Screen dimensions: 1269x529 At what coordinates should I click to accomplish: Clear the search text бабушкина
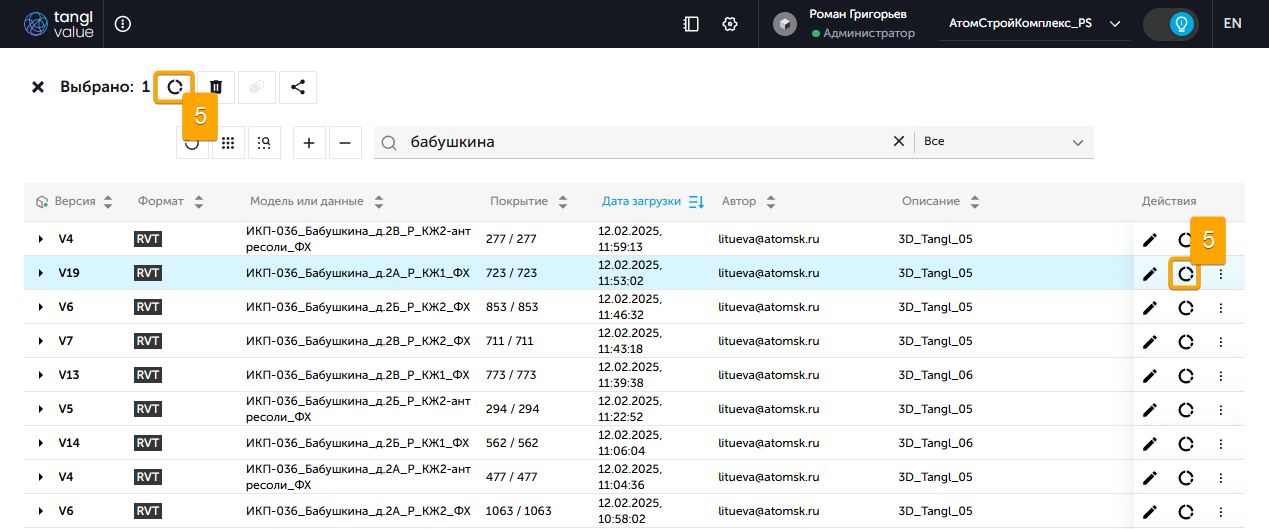(x=898, y=142)
